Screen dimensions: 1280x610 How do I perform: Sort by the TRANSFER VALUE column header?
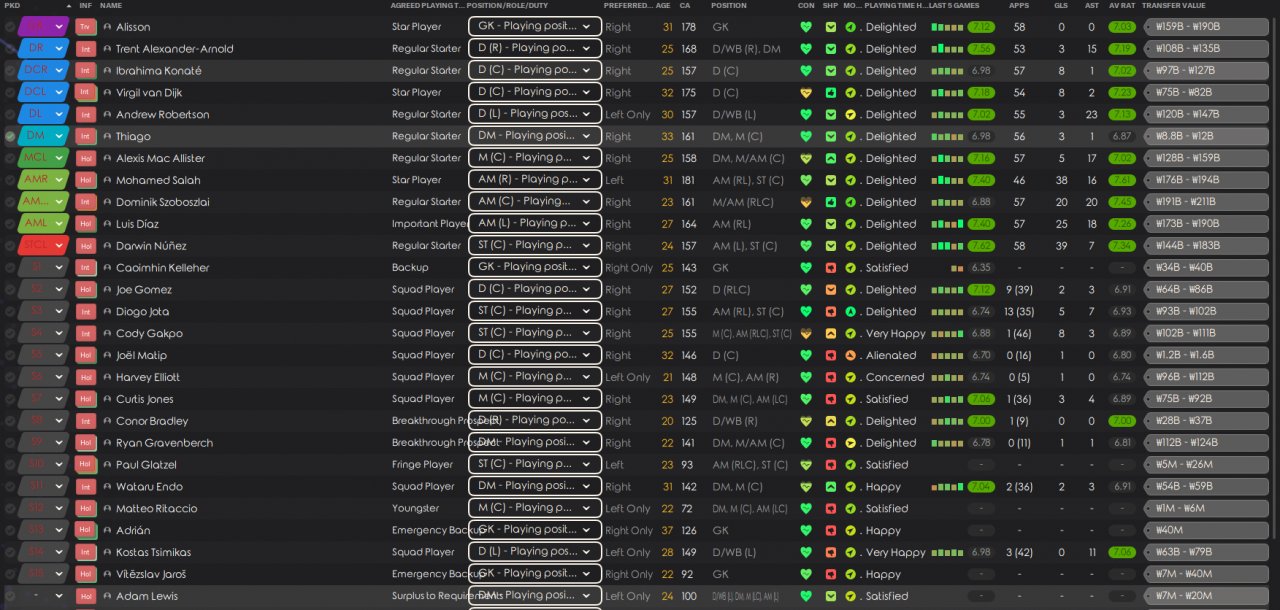[x=1174, y=6]
